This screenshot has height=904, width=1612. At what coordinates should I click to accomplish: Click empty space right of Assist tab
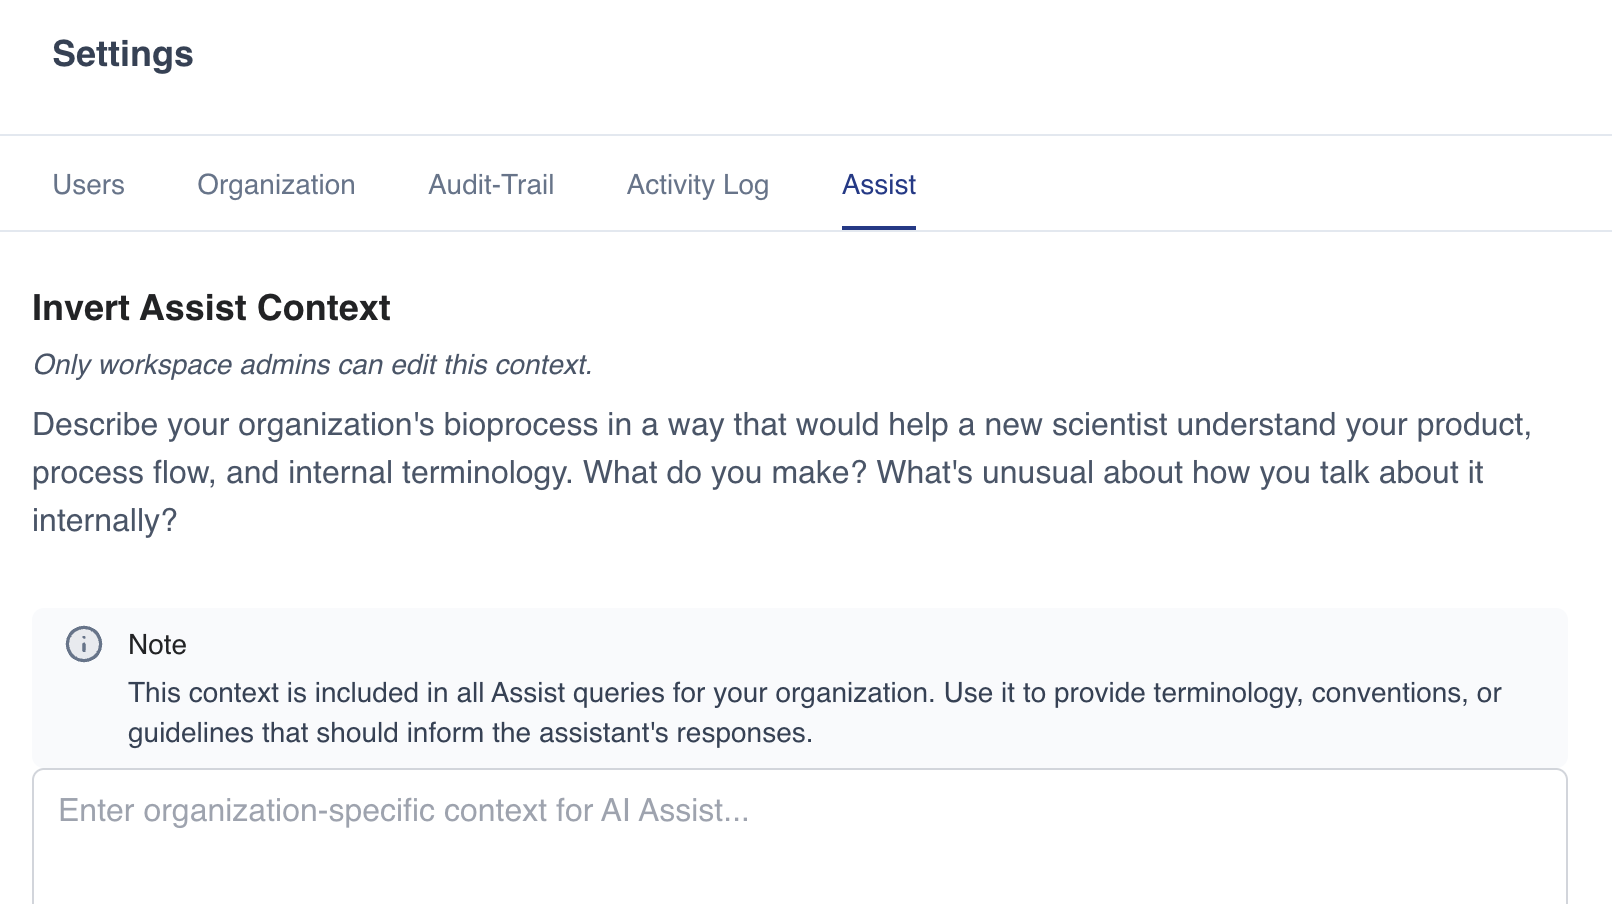coord(1250,185)
